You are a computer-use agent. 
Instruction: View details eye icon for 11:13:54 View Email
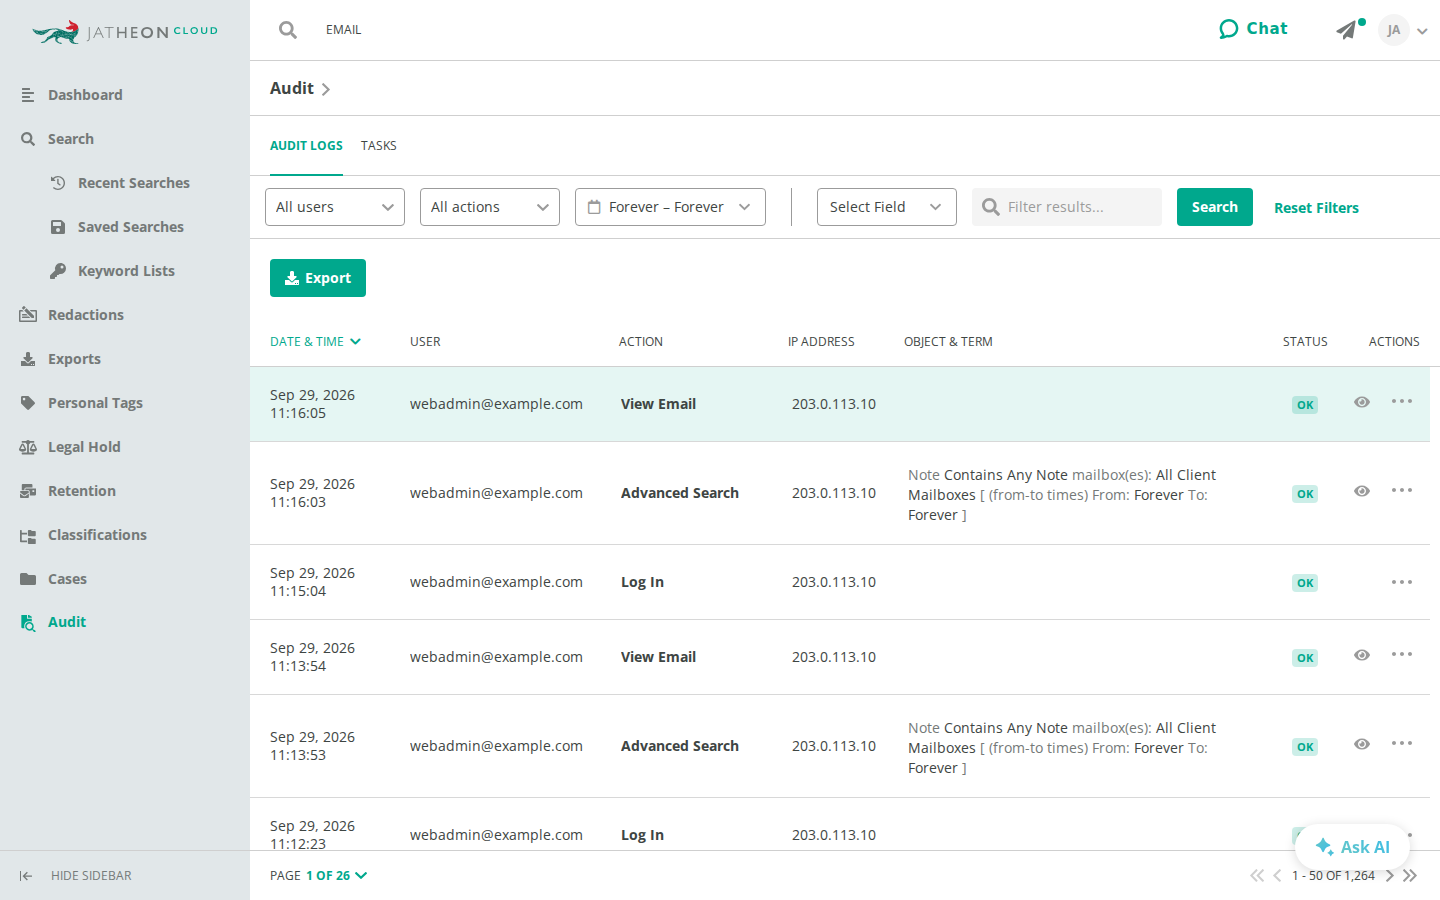click(1362, 655)
